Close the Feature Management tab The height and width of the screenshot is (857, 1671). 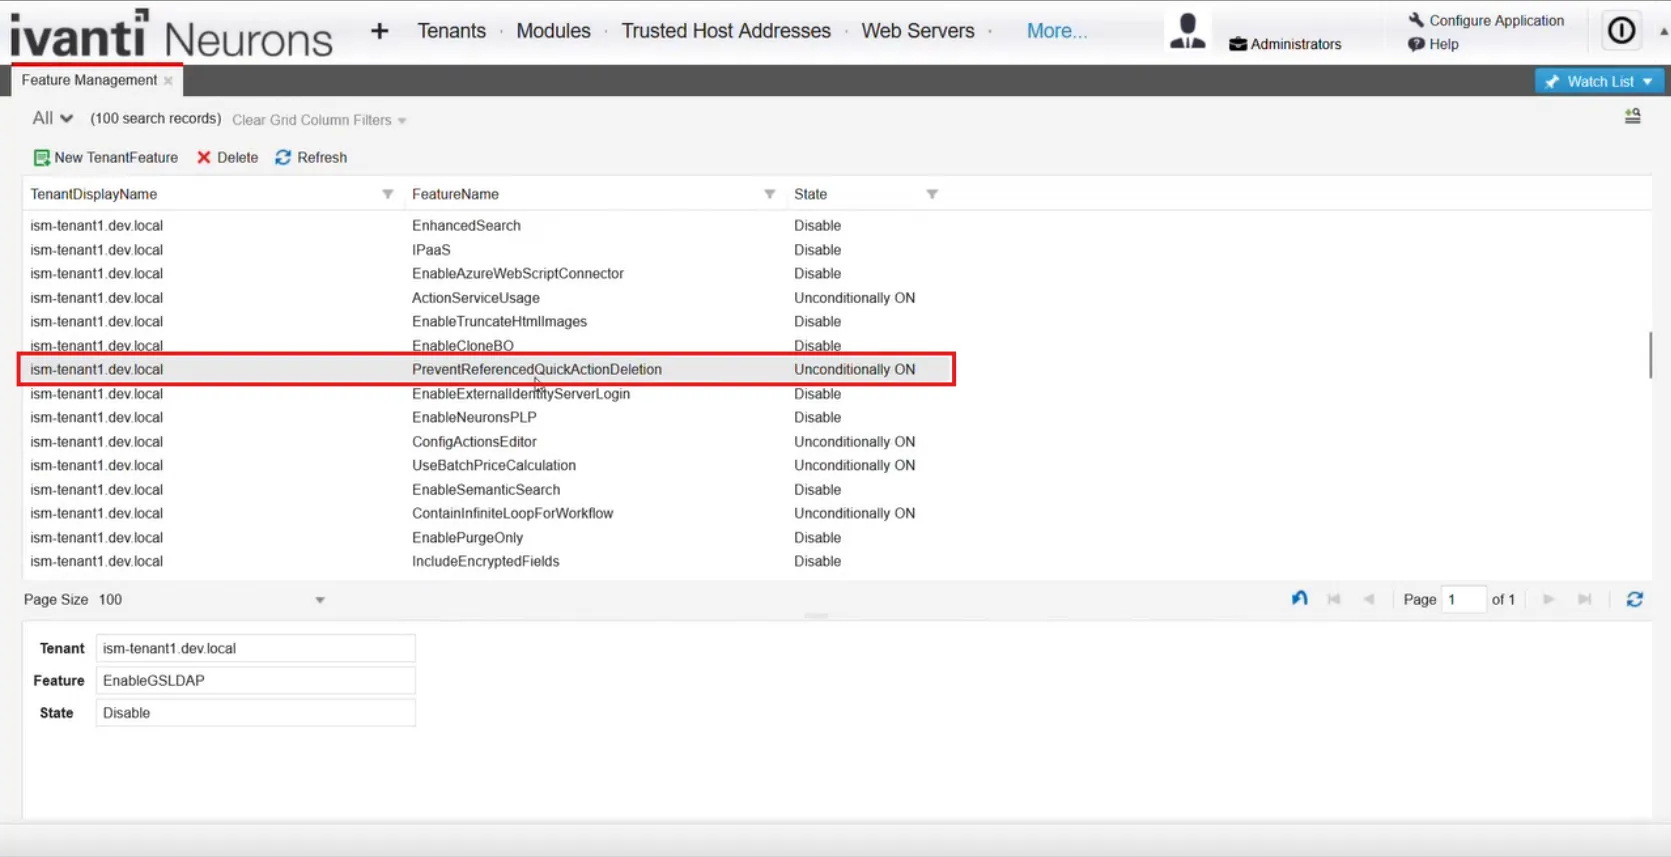168,81
